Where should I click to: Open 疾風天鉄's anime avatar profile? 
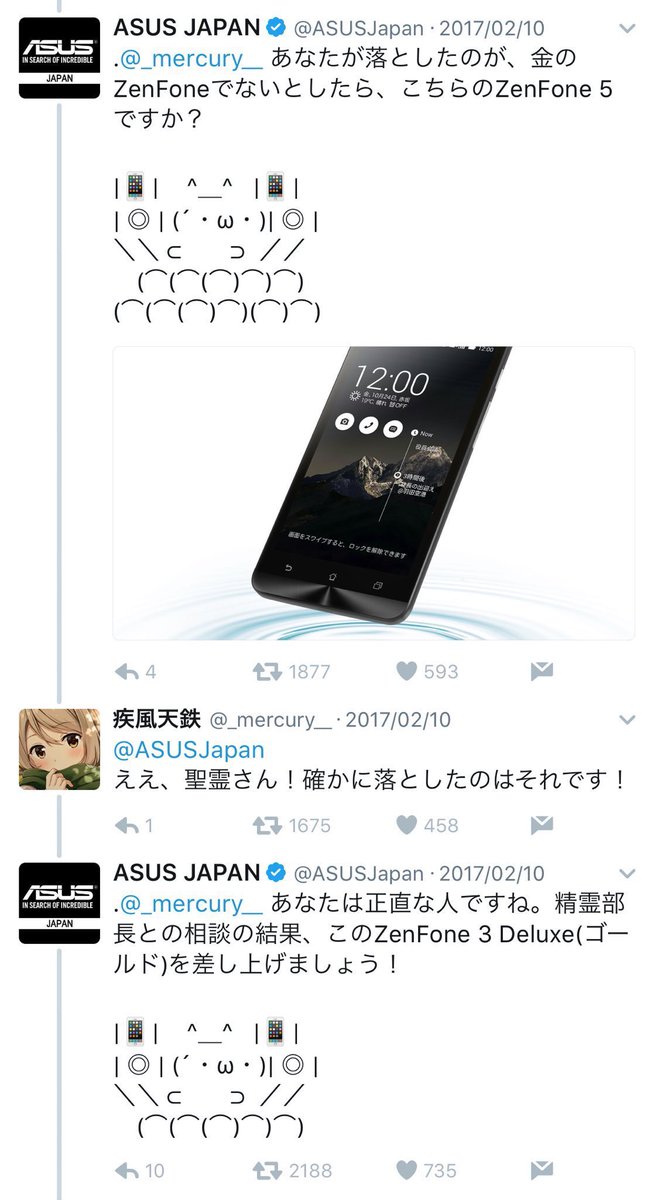(x=60, y=749)
